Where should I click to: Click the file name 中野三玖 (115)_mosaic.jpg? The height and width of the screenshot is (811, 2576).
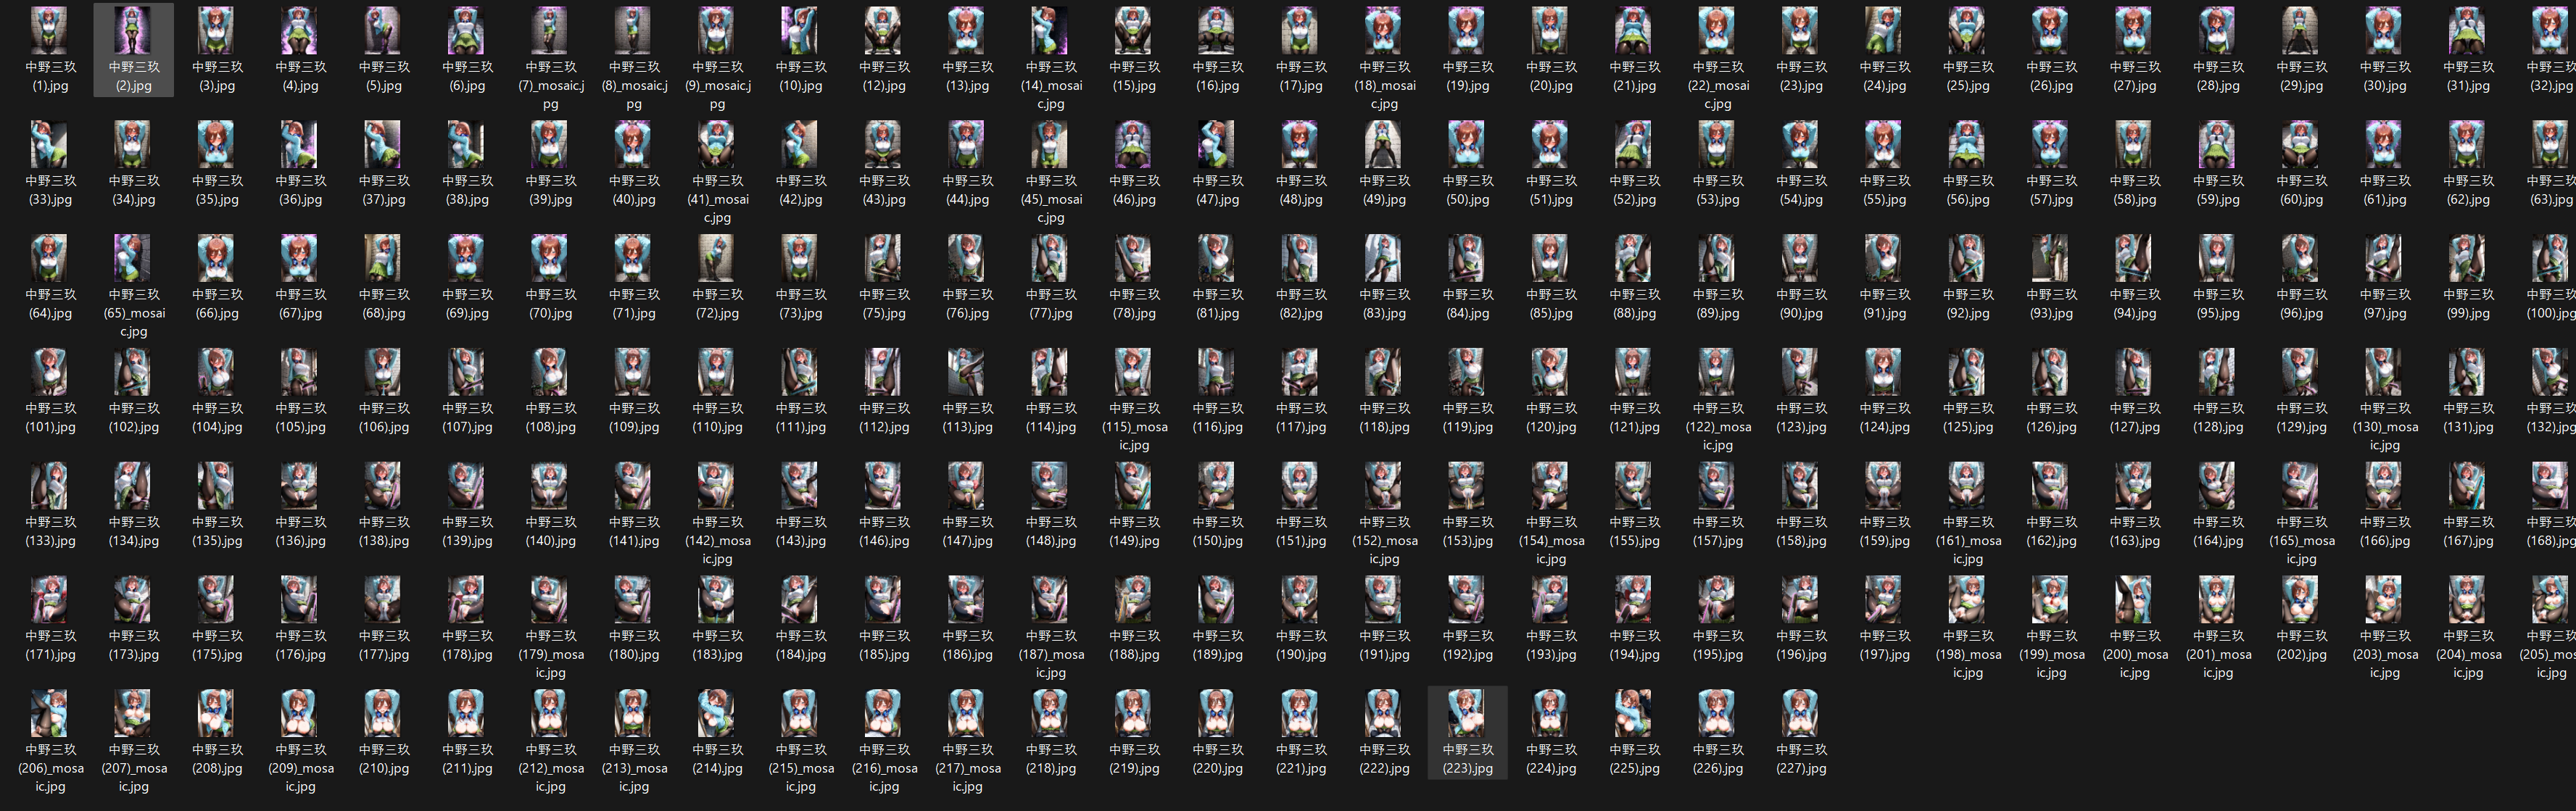(1134, 427)
